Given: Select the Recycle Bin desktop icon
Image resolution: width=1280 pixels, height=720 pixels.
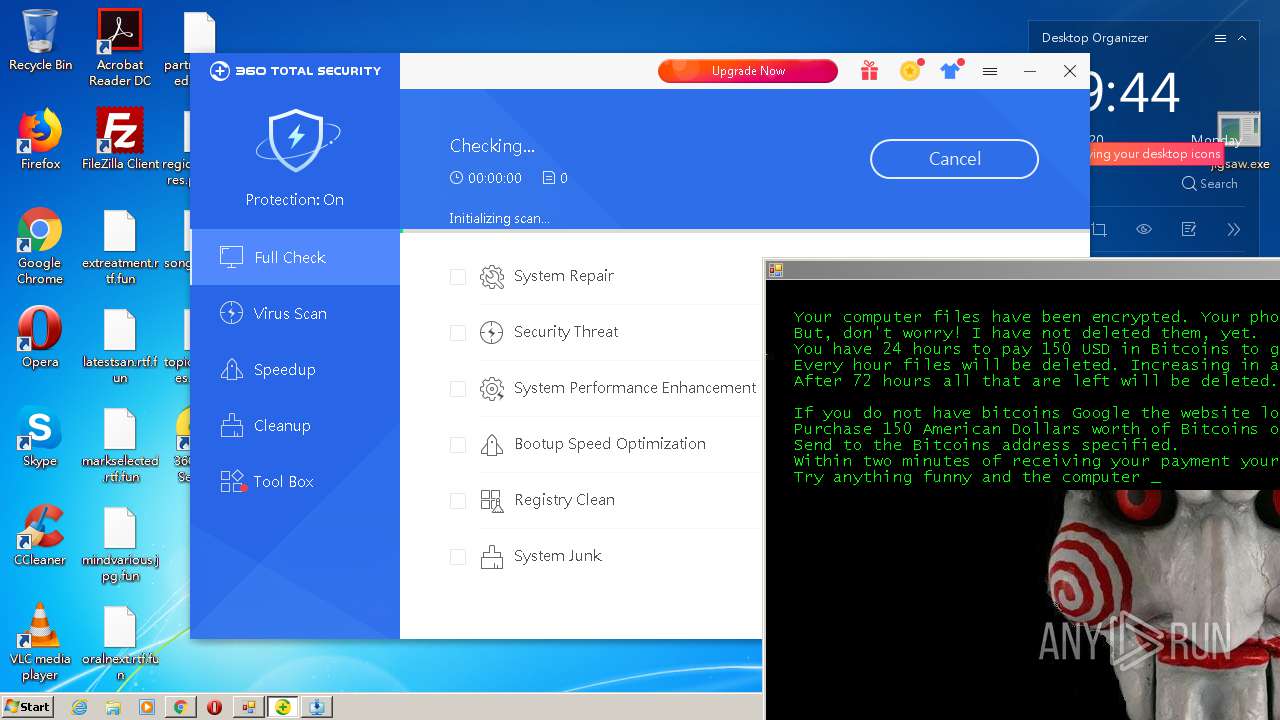Looking at the screenshot, I should point(40,40).
